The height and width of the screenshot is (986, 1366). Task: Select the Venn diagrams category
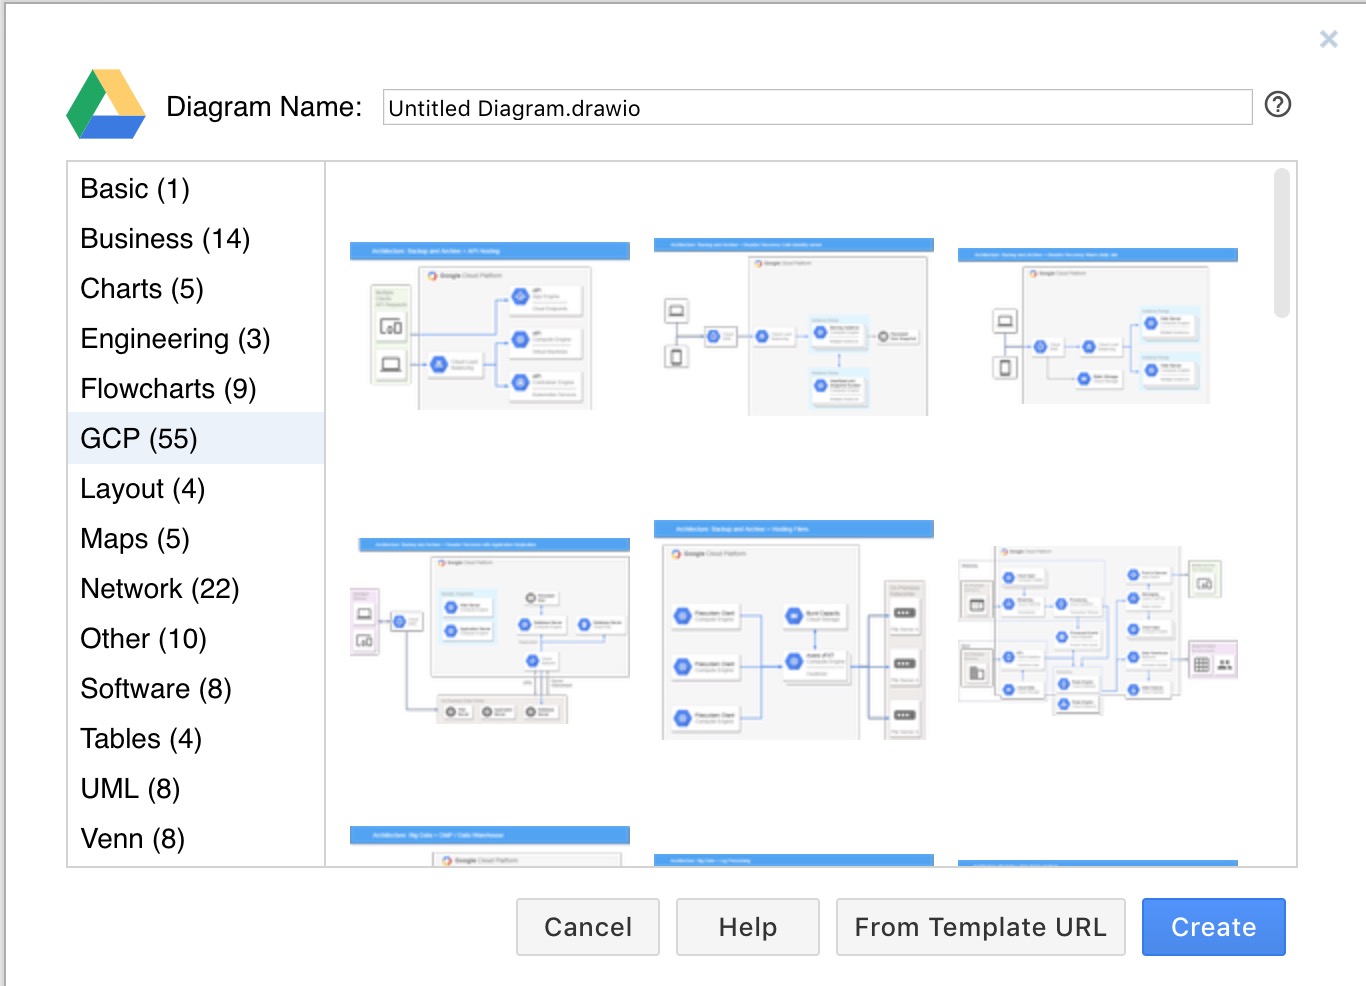pyautogui.click(x=132, y=838)
